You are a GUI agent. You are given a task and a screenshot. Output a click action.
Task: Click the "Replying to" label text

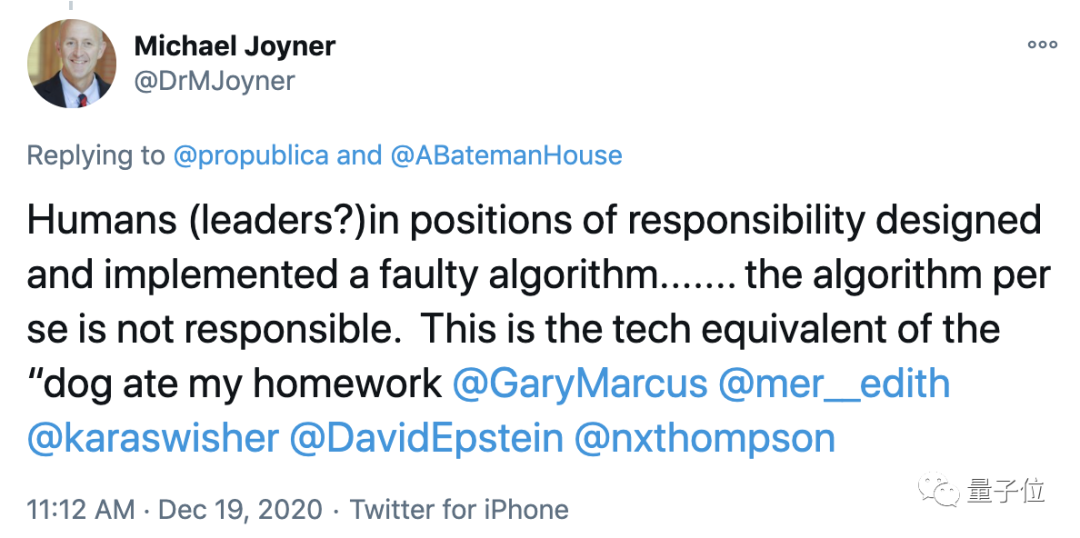[x=95, y=155]
